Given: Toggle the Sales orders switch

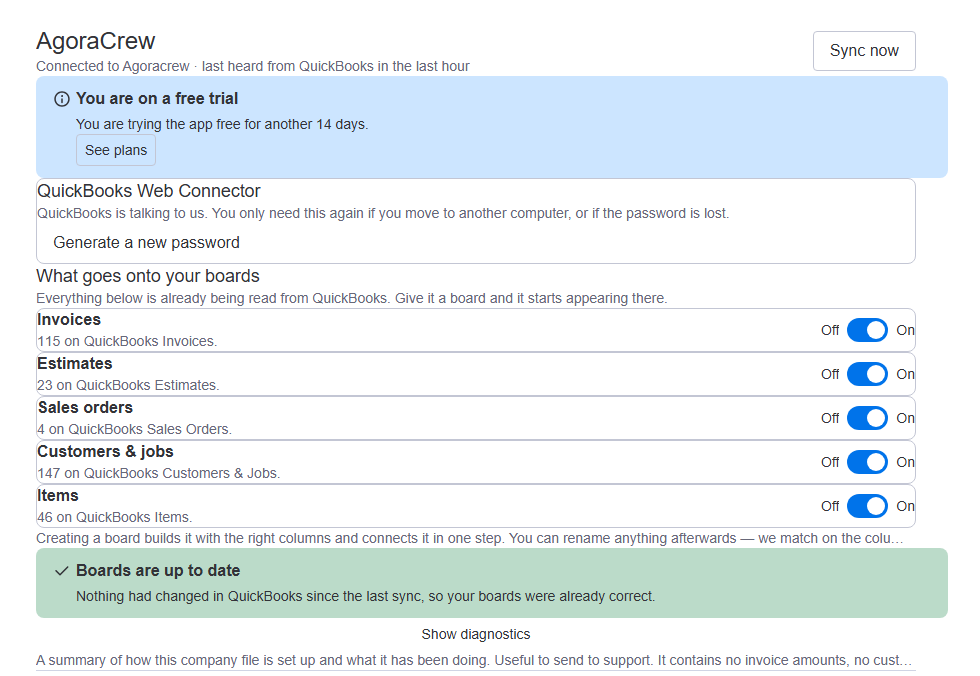Looking at the screenshot, I should pos(867,418).
